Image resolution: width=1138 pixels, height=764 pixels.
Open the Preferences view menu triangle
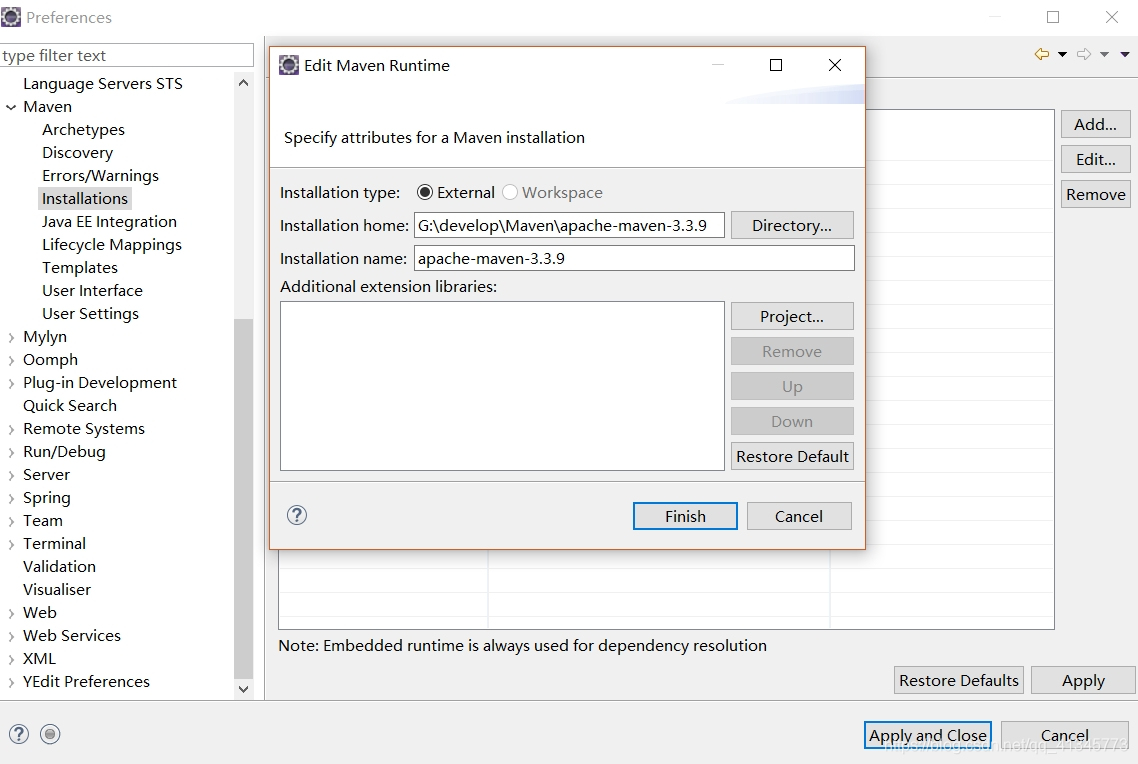(1125, 54)
